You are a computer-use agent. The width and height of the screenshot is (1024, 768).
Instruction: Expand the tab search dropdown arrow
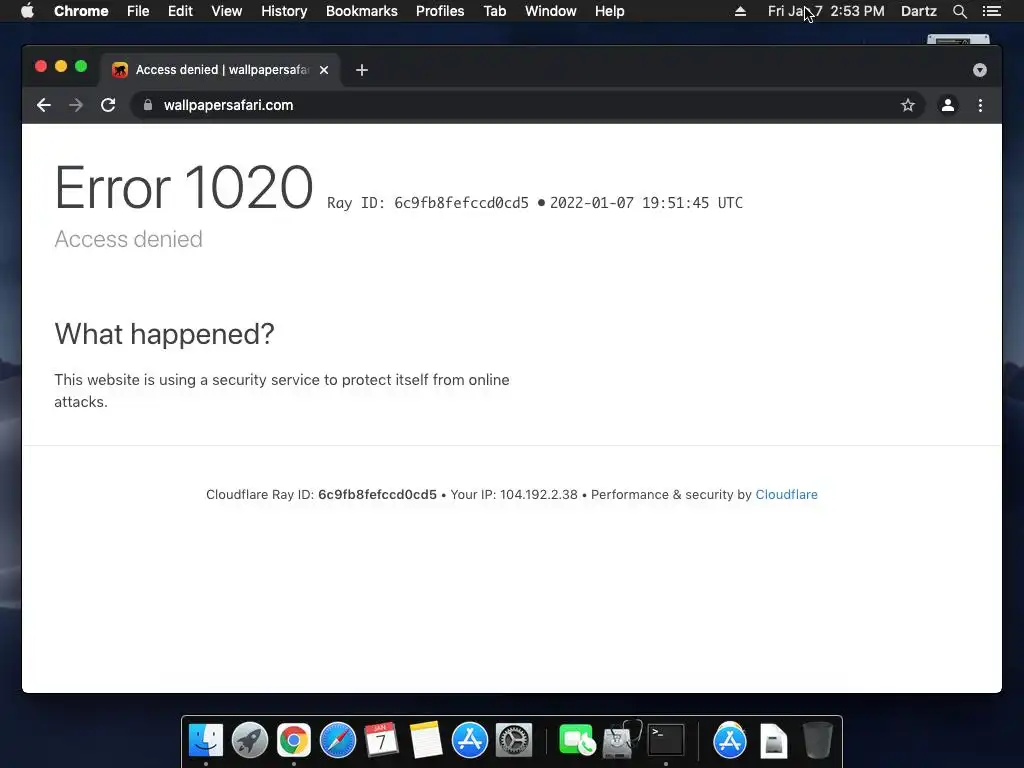pyautogui.click(x=980, y=70)
